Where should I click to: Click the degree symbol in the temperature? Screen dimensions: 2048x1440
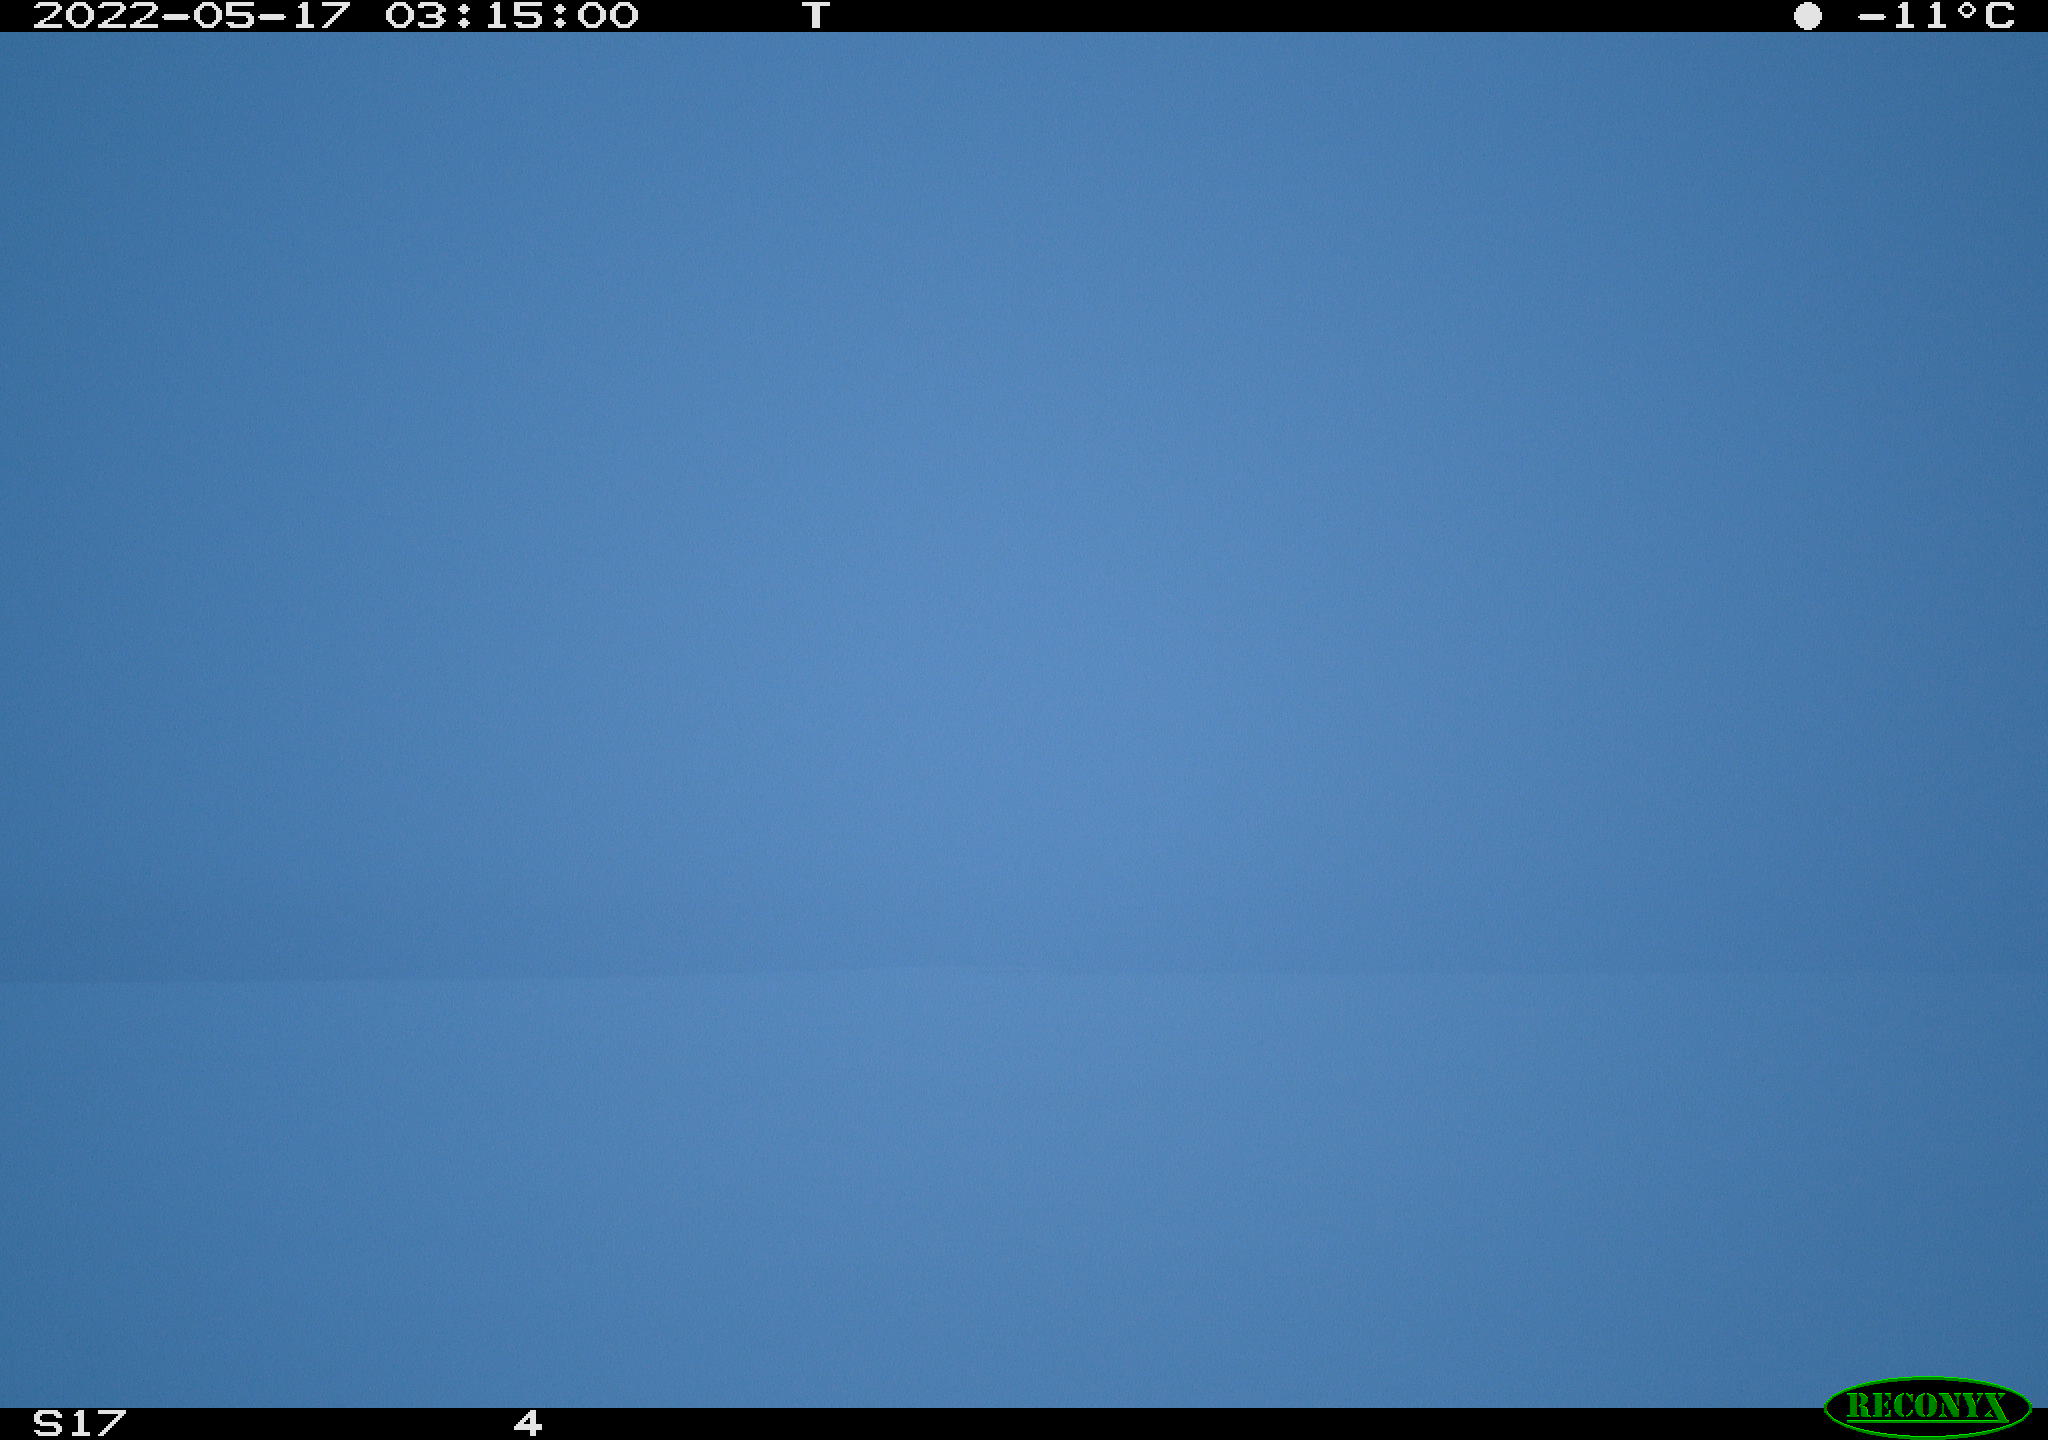[x=1966, y=10]
